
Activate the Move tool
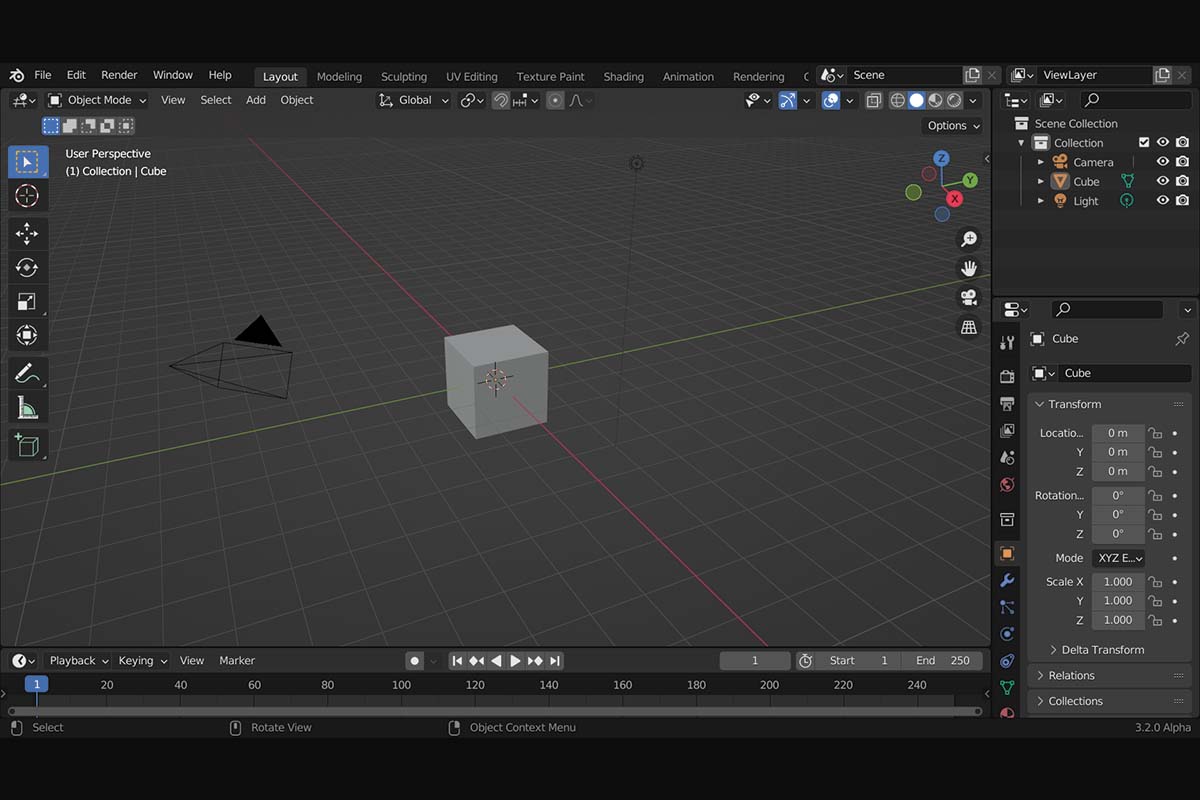[x=28, y=233]
